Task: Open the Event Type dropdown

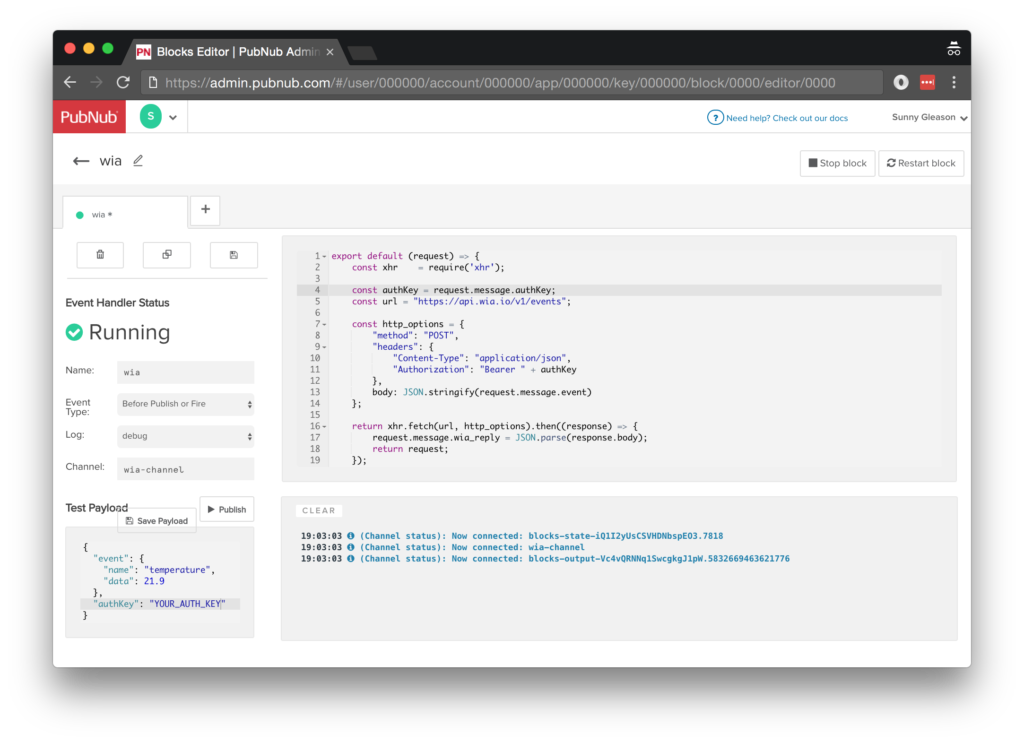Action: [x=185, y=404]
